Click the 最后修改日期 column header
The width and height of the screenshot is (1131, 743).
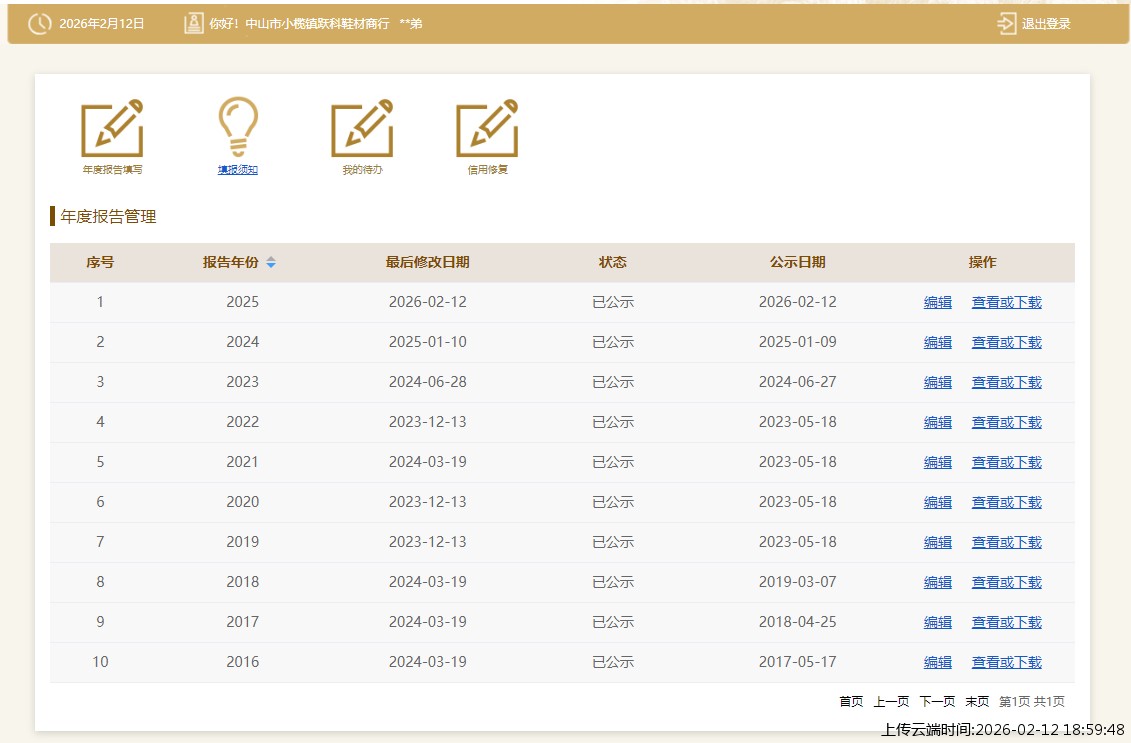(427, 263)
